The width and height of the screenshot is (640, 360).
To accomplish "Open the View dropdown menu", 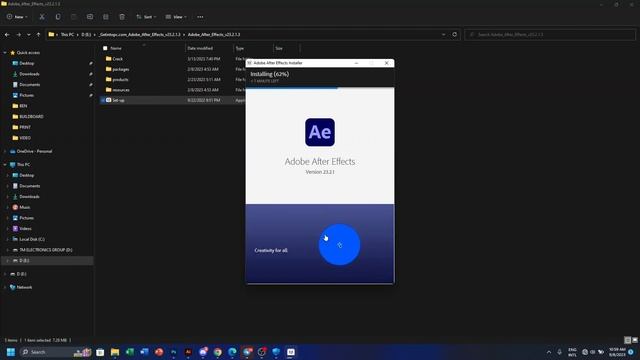I will (x=176, y=17).
